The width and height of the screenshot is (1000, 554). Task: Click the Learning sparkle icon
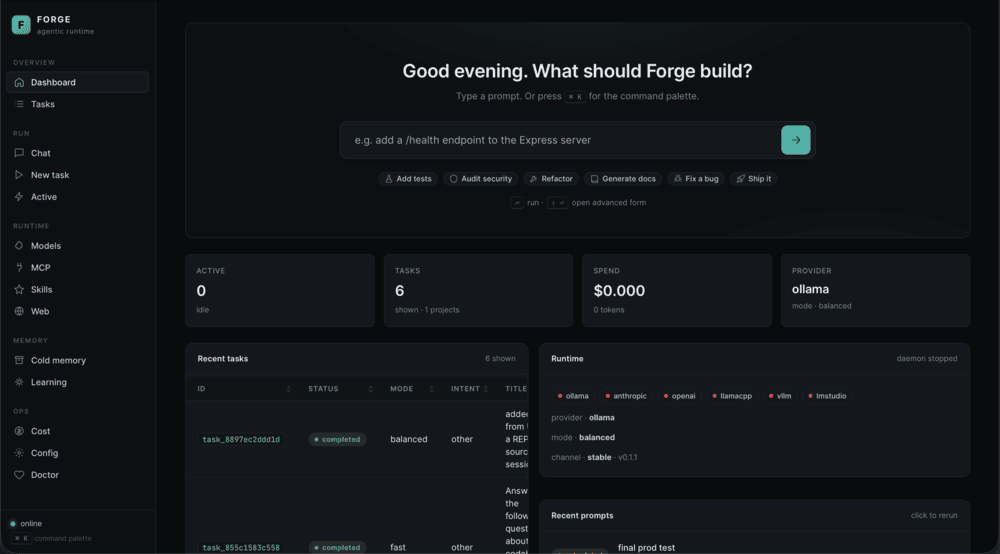tap(19, 382)
